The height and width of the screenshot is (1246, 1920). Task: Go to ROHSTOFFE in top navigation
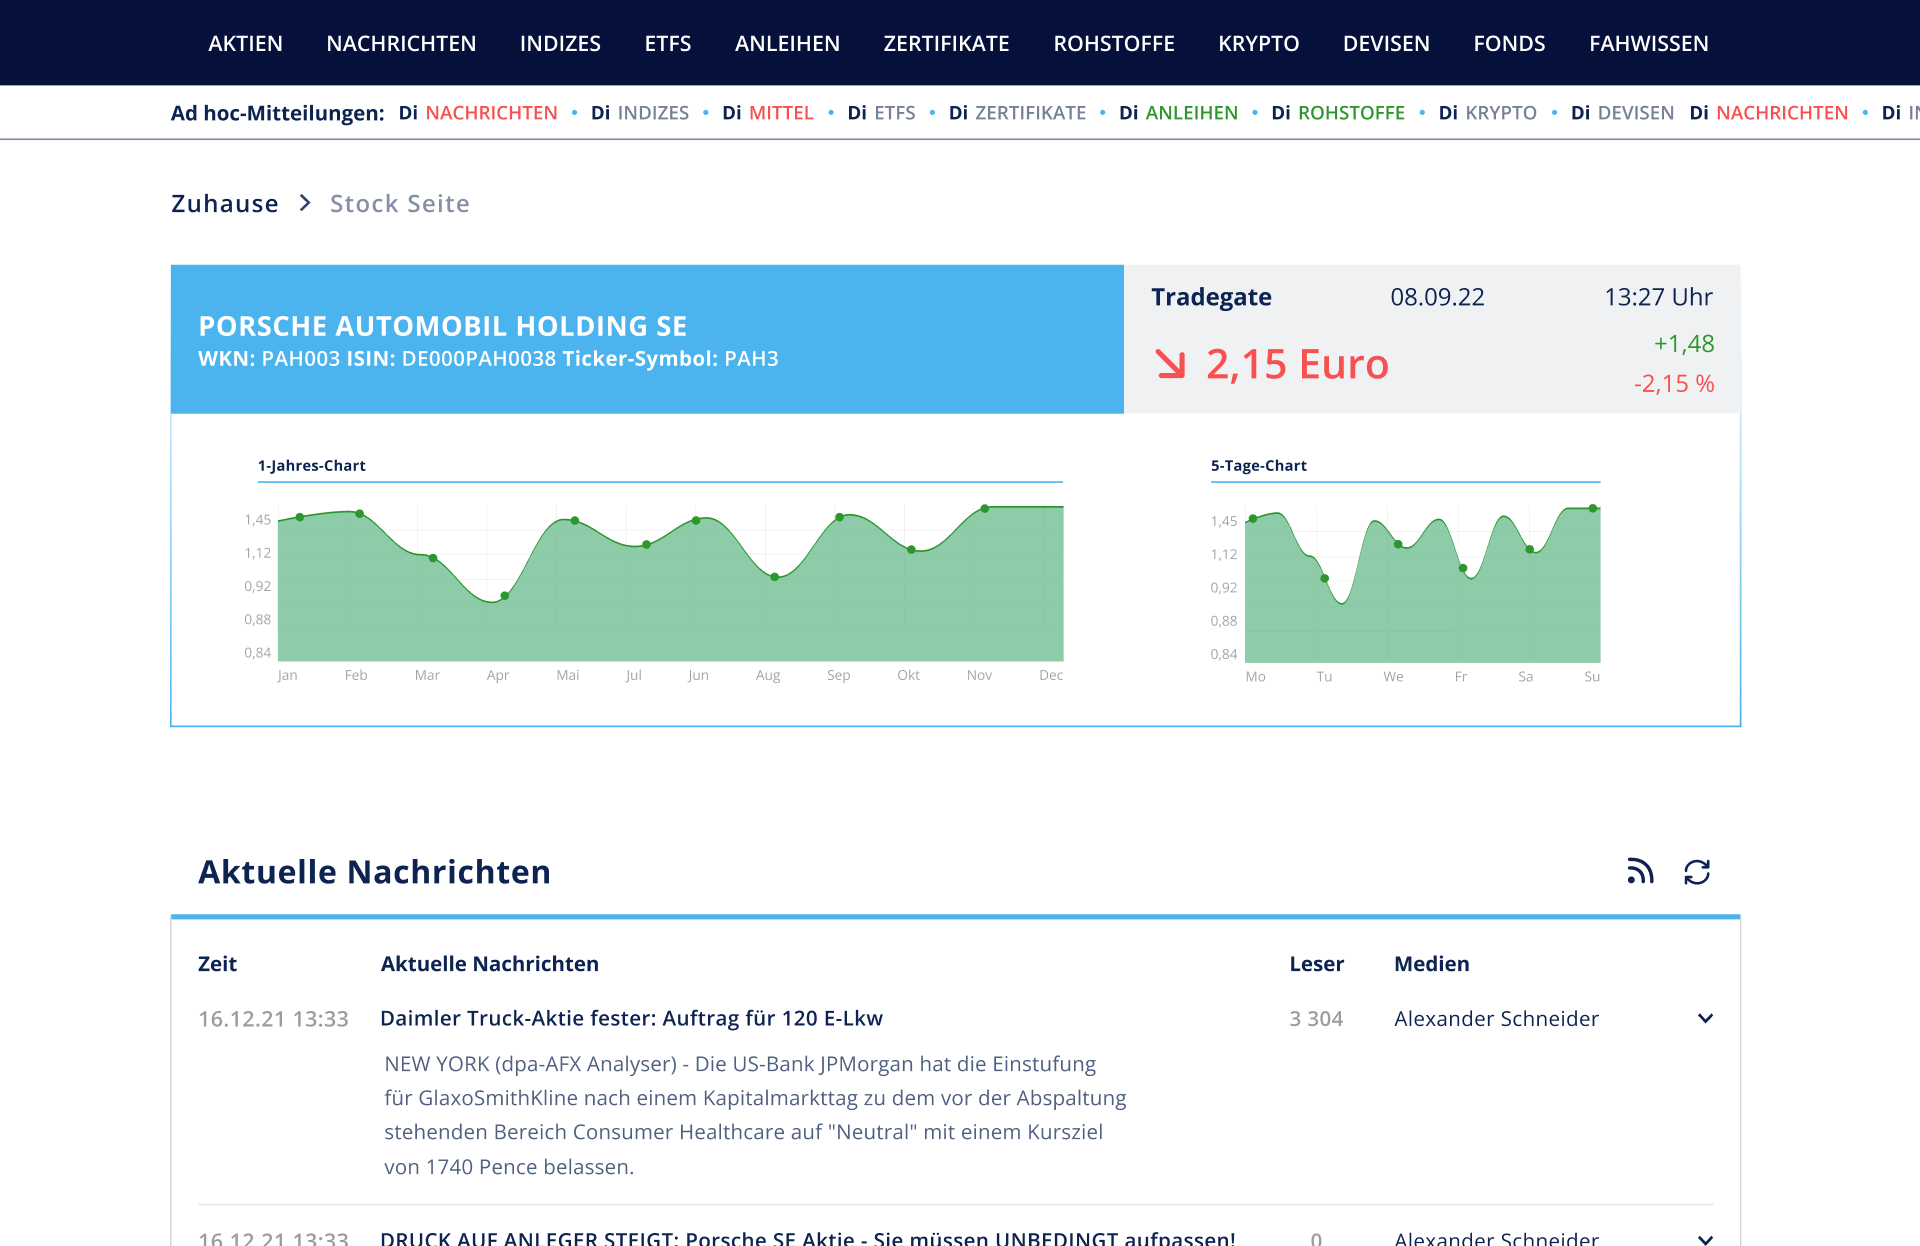(1113, 43)
